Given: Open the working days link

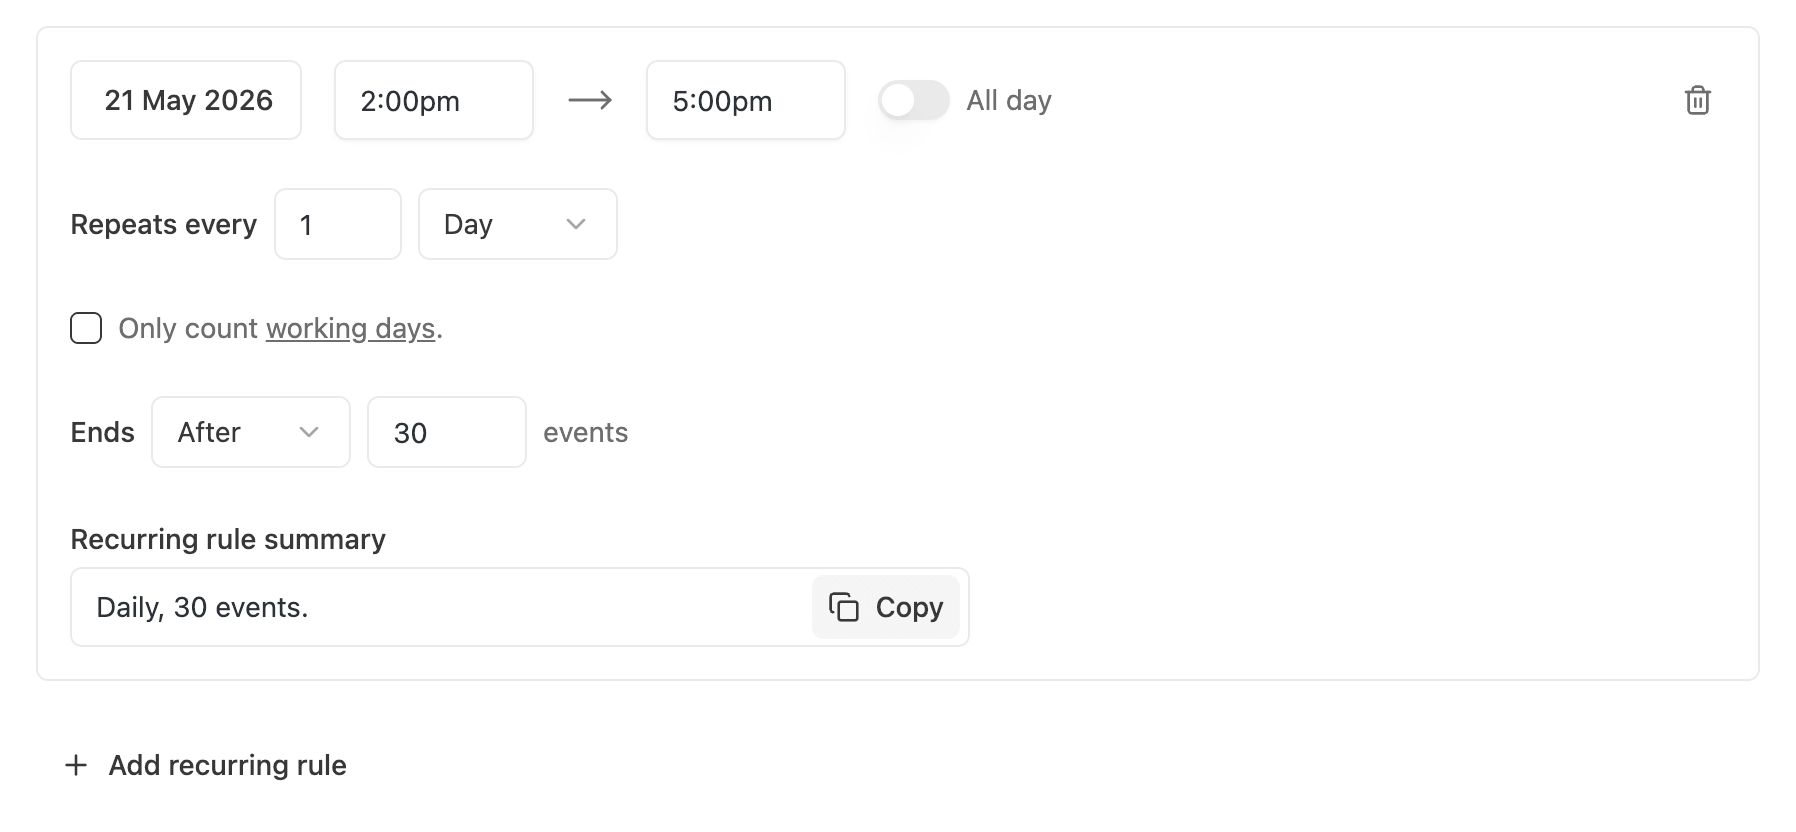Looking at the screenshot, I should [x=350, y=328].
